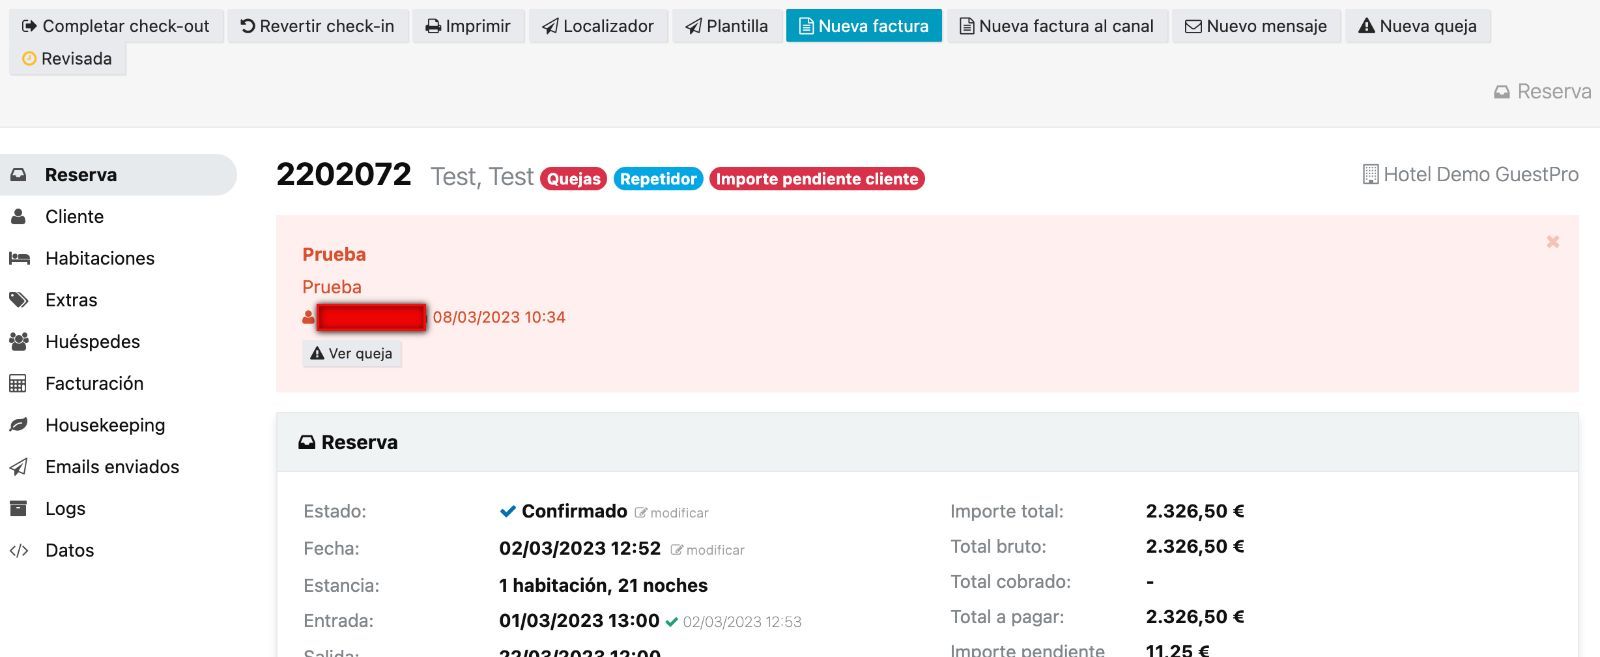The image size is (1600, 657).
Task: Click the Ver queja button
Action: click(x=352, y=354)
